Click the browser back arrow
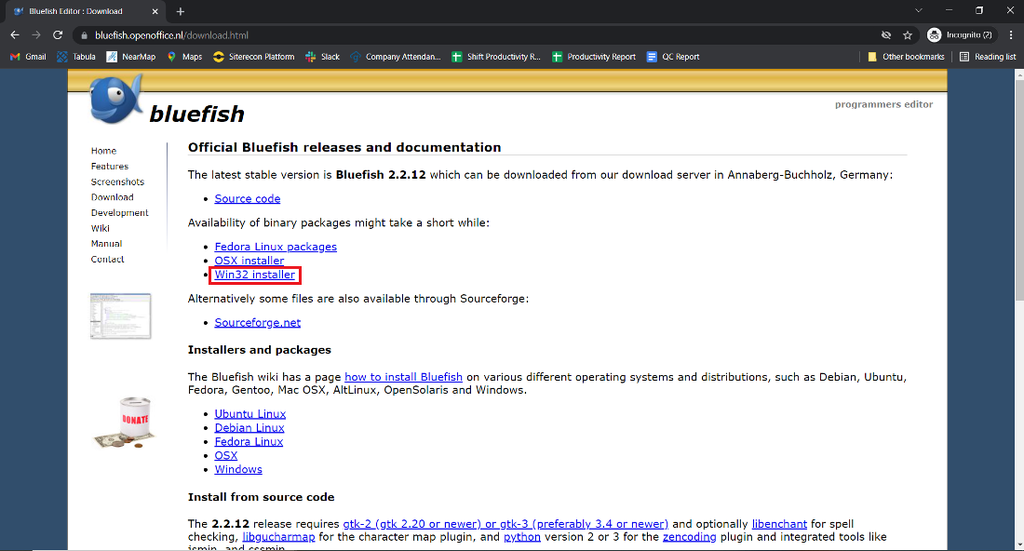This screenshot has height=551, width=1024. [15, 35]
